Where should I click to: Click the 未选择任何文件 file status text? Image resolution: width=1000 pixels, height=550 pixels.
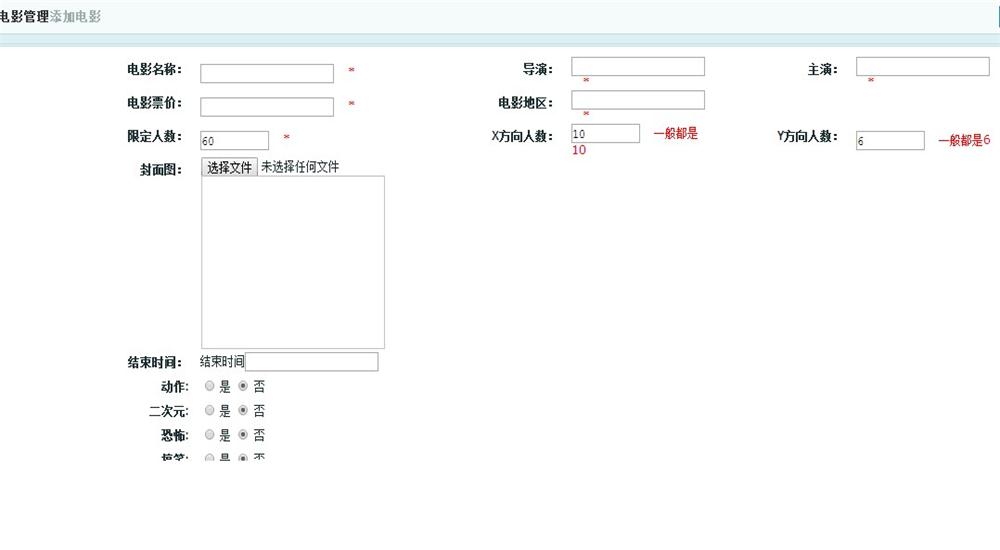(x=300, y=167)
